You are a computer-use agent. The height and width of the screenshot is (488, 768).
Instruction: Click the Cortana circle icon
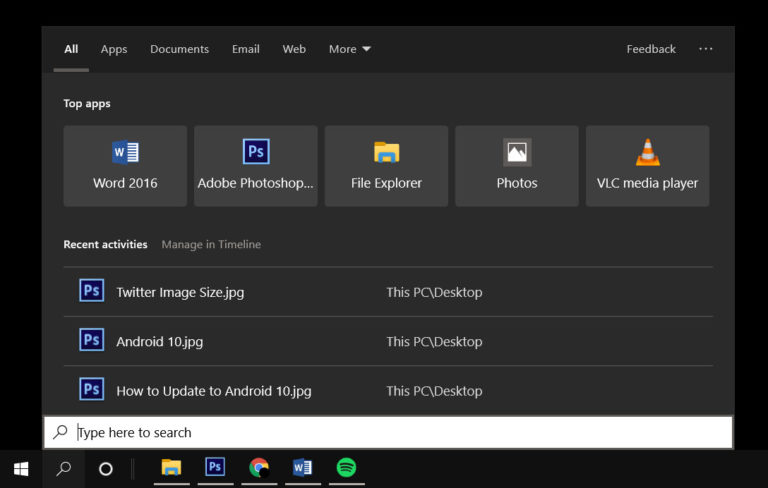pos(106,468)
